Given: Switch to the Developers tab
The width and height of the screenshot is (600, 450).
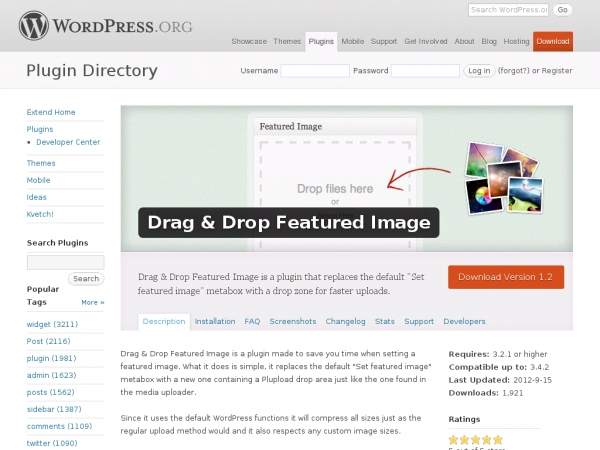Looking at the screenshot, I should [464, 322].
